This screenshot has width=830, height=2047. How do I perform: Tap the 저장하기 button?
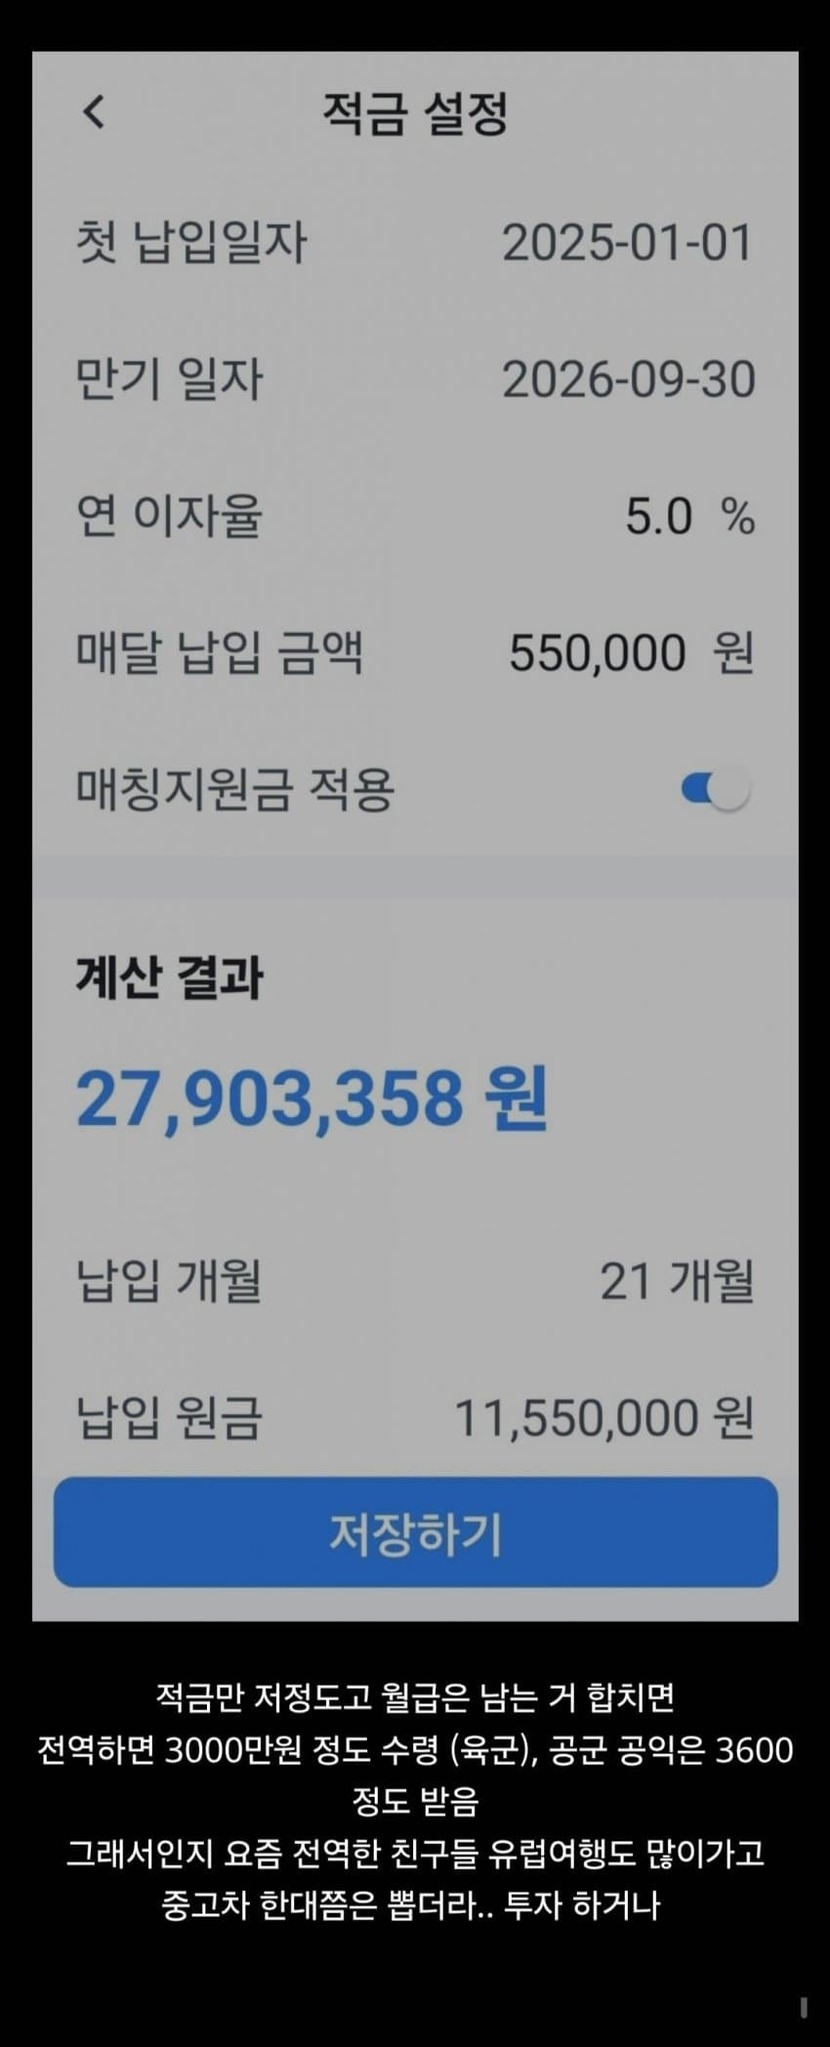point(415,1532)
